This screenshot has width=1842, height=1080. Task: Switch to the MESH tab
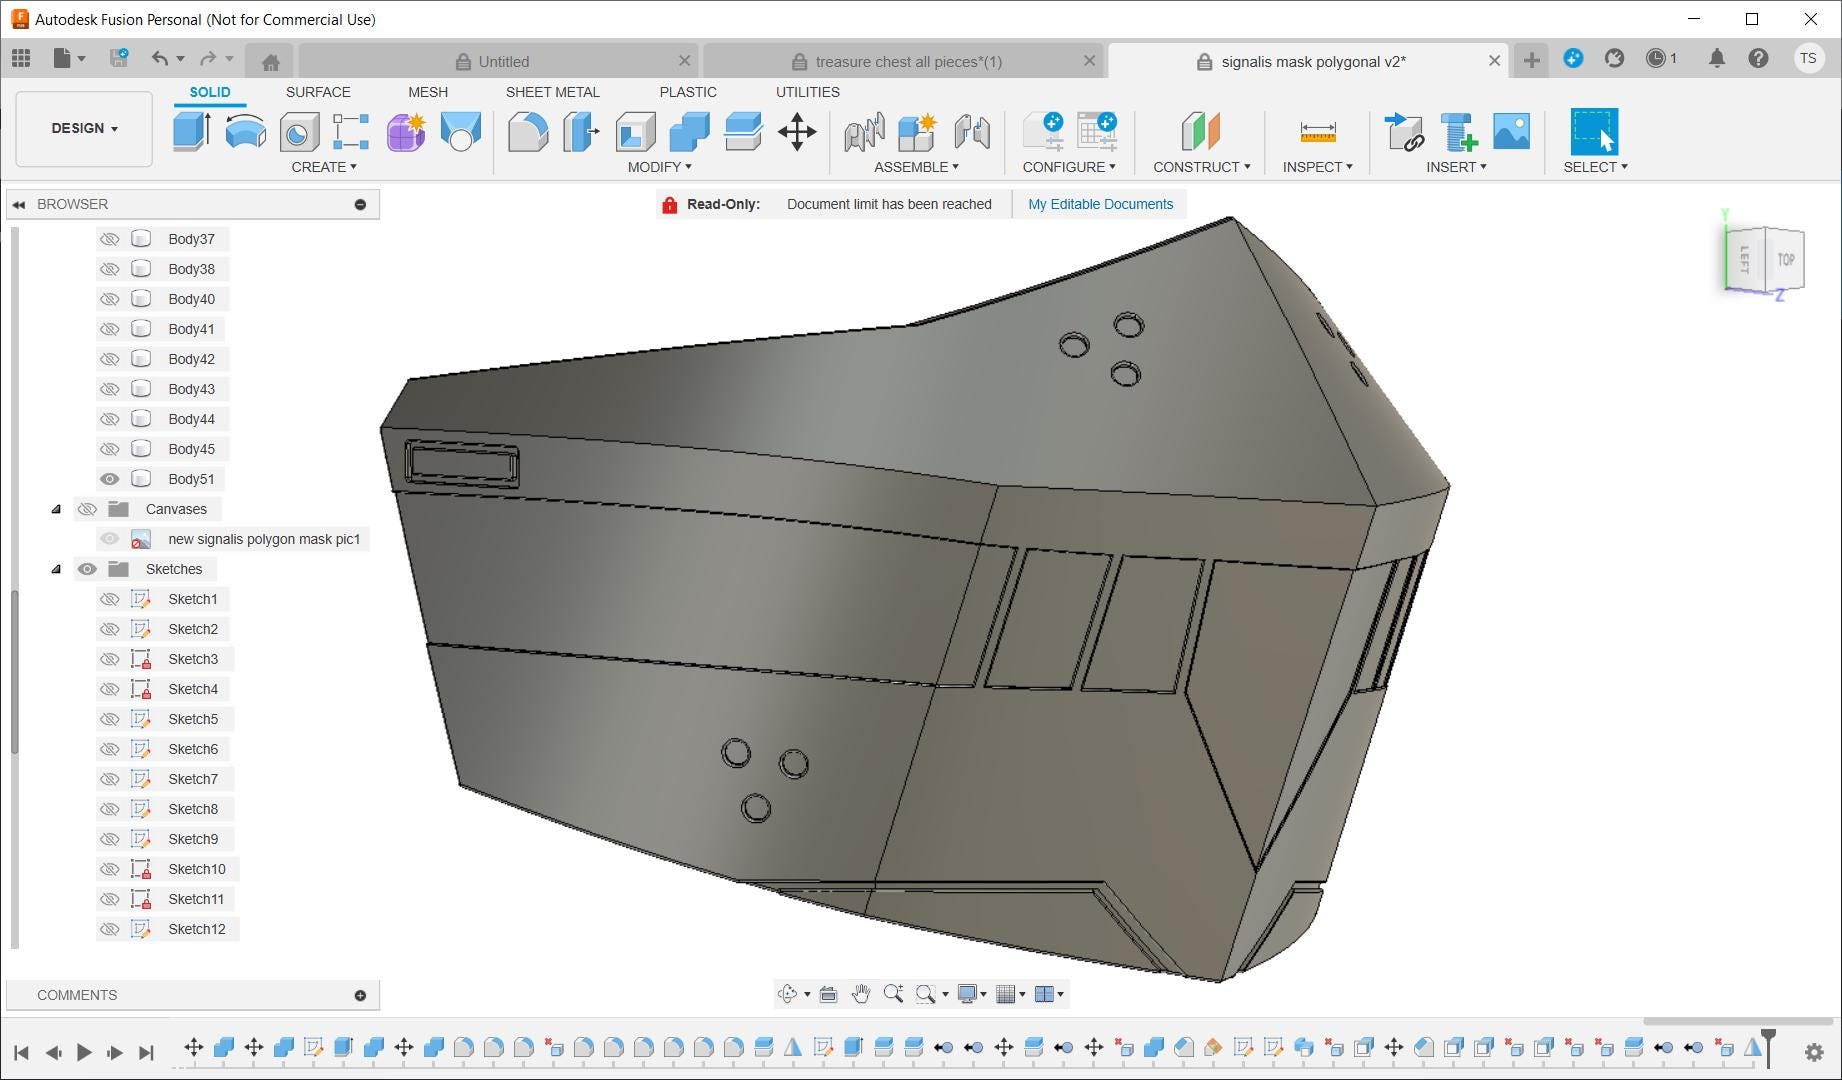428,92
